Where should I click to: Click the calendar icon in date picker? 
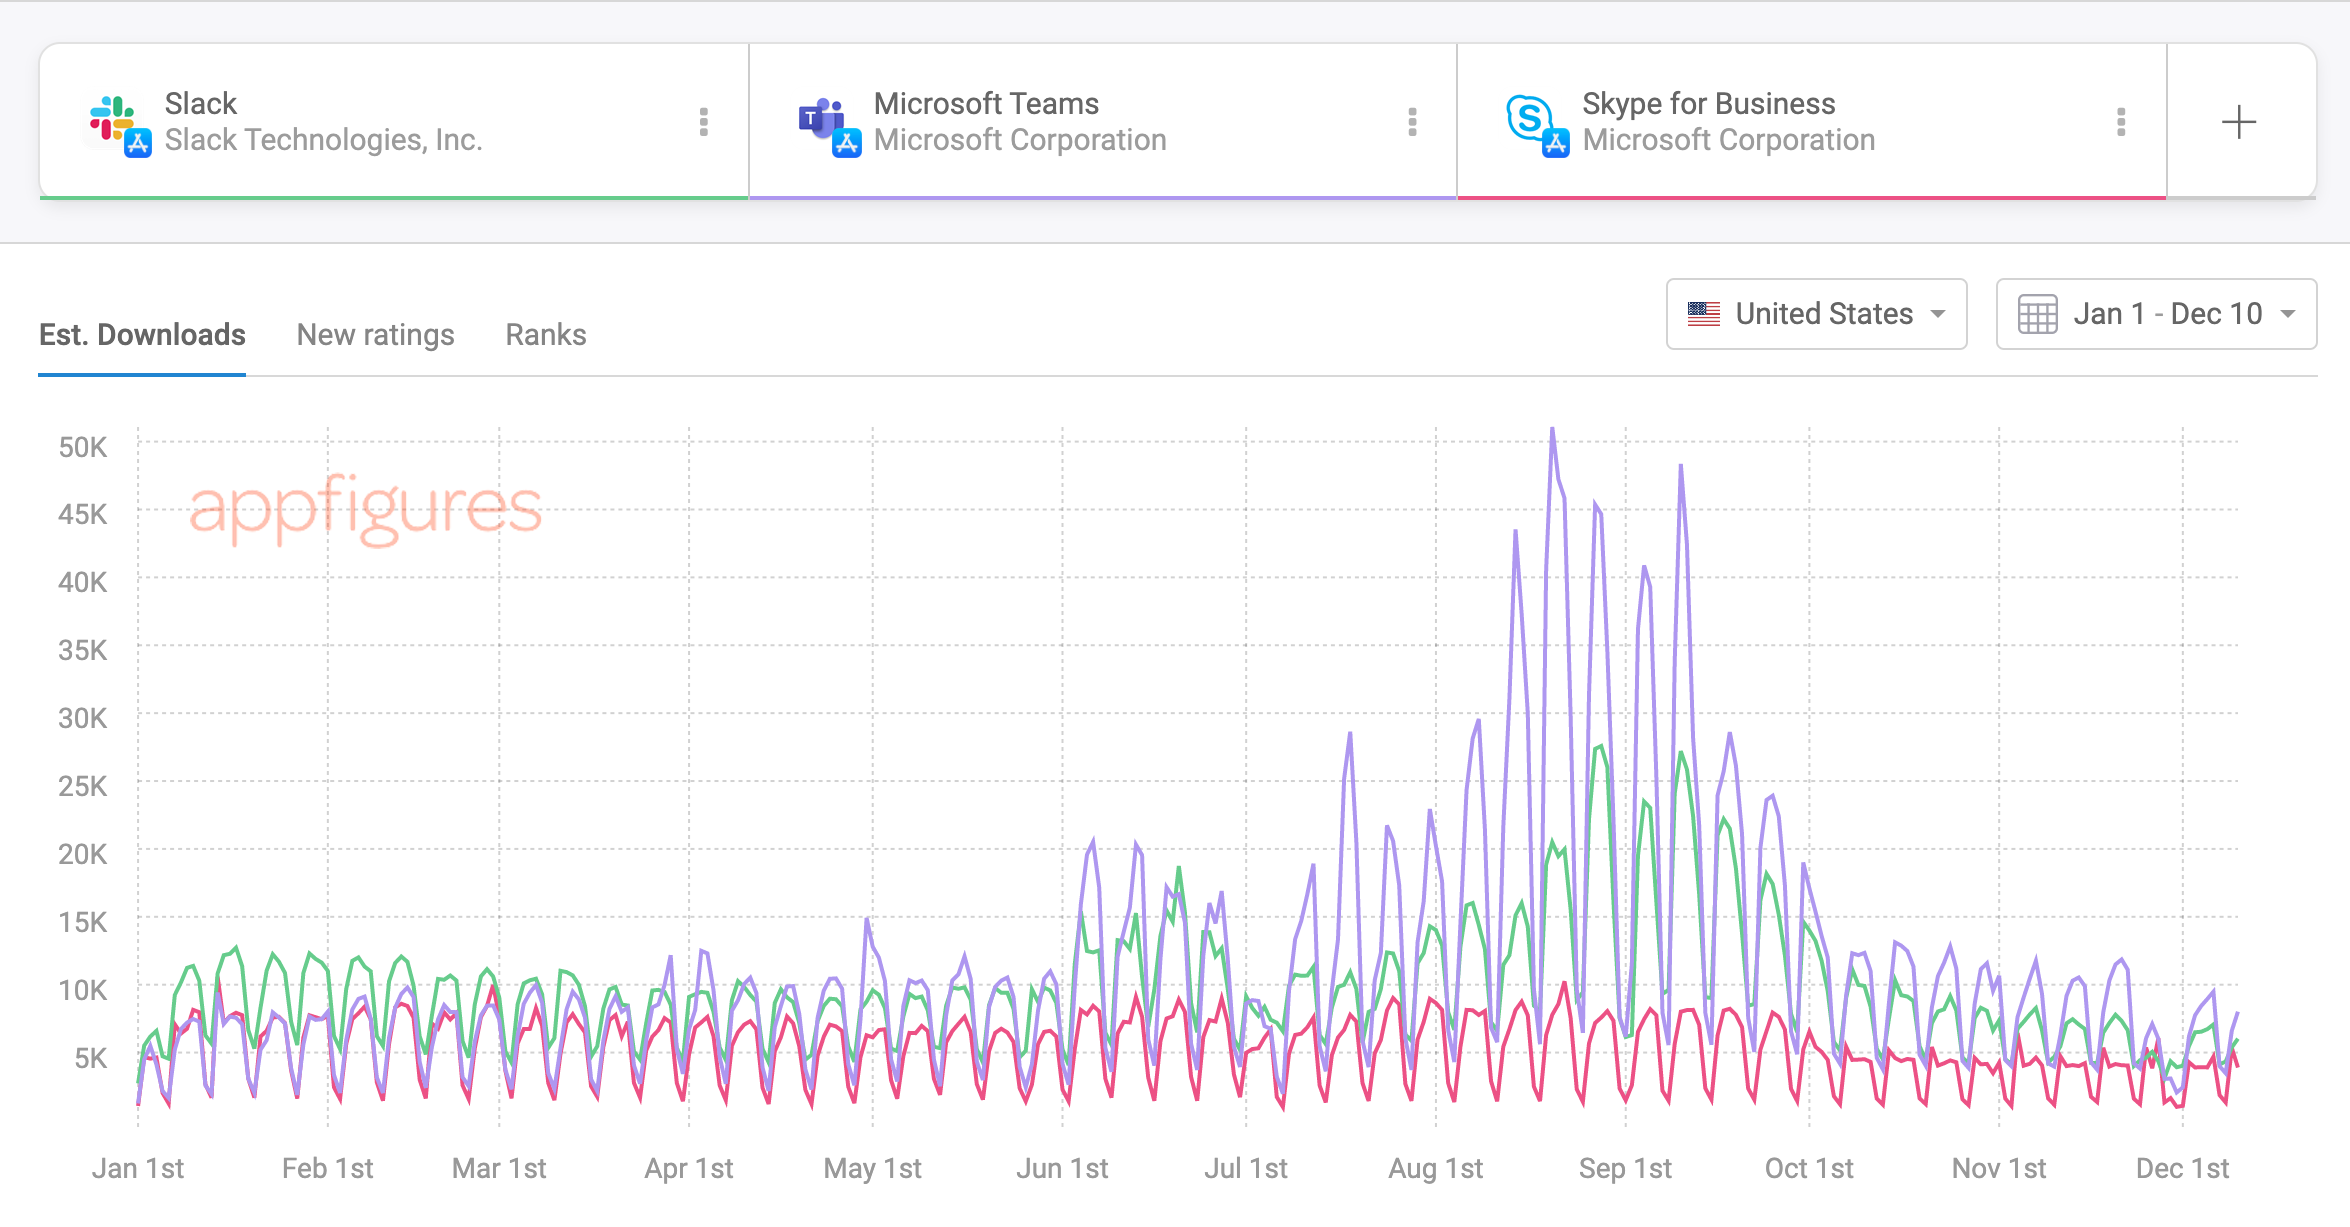point(2037,314)
